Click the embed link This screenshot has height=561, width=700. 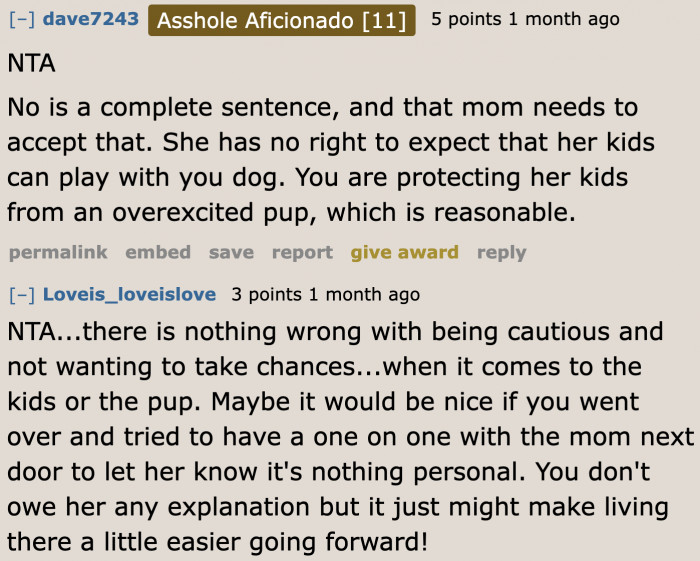point(158,253)
